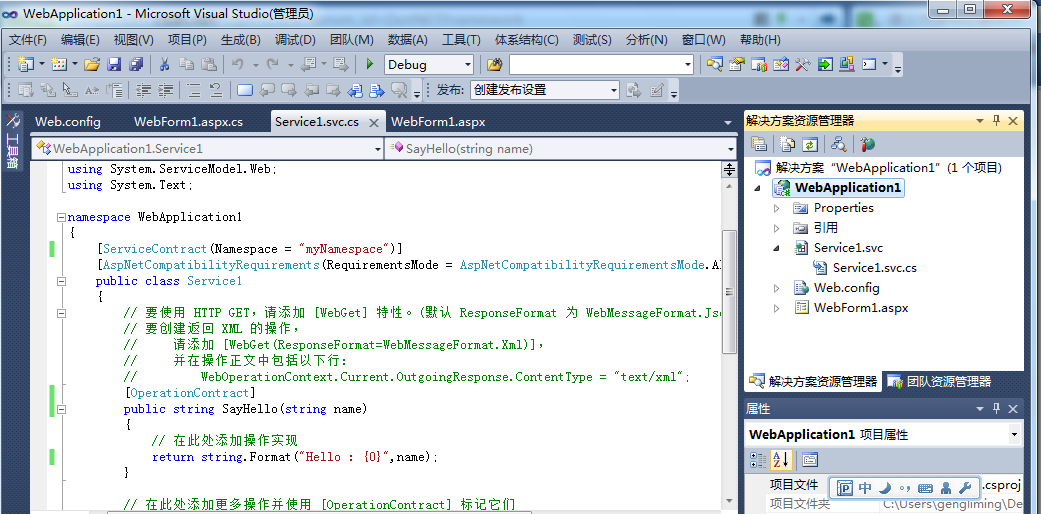The height and width of the screenshot is (514, 1041).
Task: Open the Debug configuration dropdown
Action: pos(468,64)
